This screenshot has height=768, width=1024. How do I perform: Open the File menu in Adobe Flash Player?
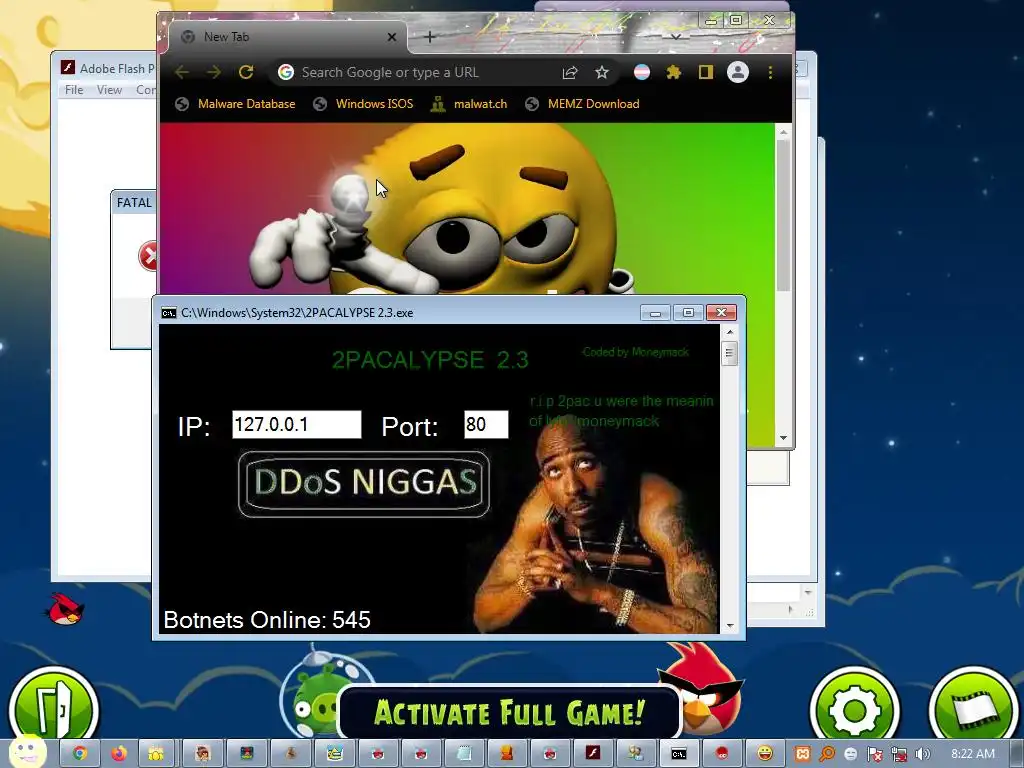pos(74,90)
